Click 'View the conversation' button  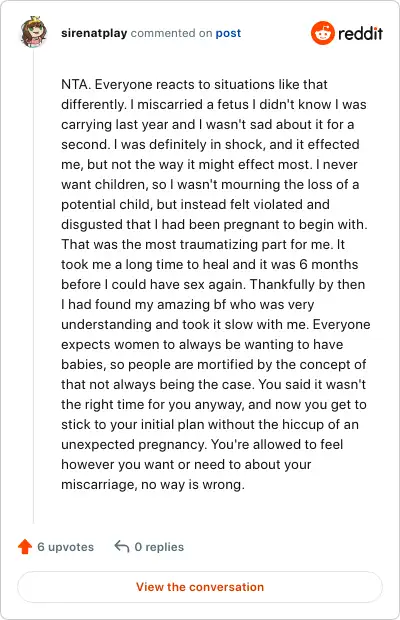(x=200, y=587)
